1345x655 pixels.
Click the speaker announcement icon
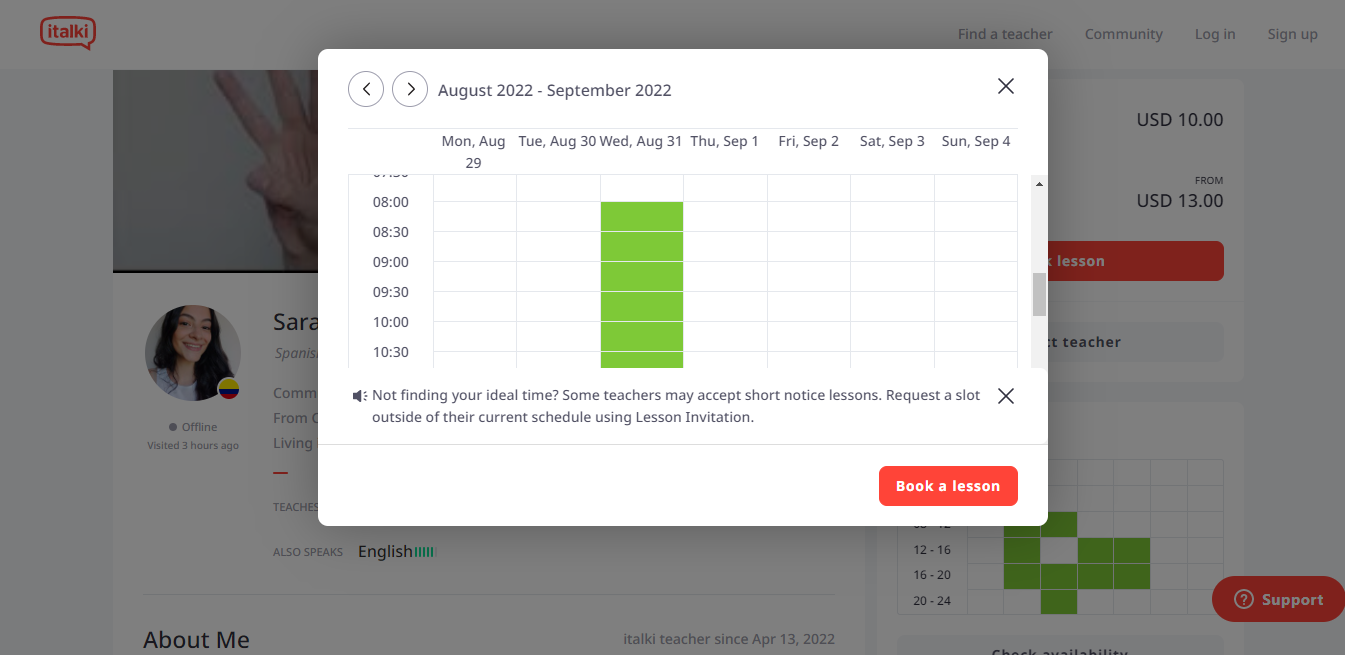(x=359, y=396)
